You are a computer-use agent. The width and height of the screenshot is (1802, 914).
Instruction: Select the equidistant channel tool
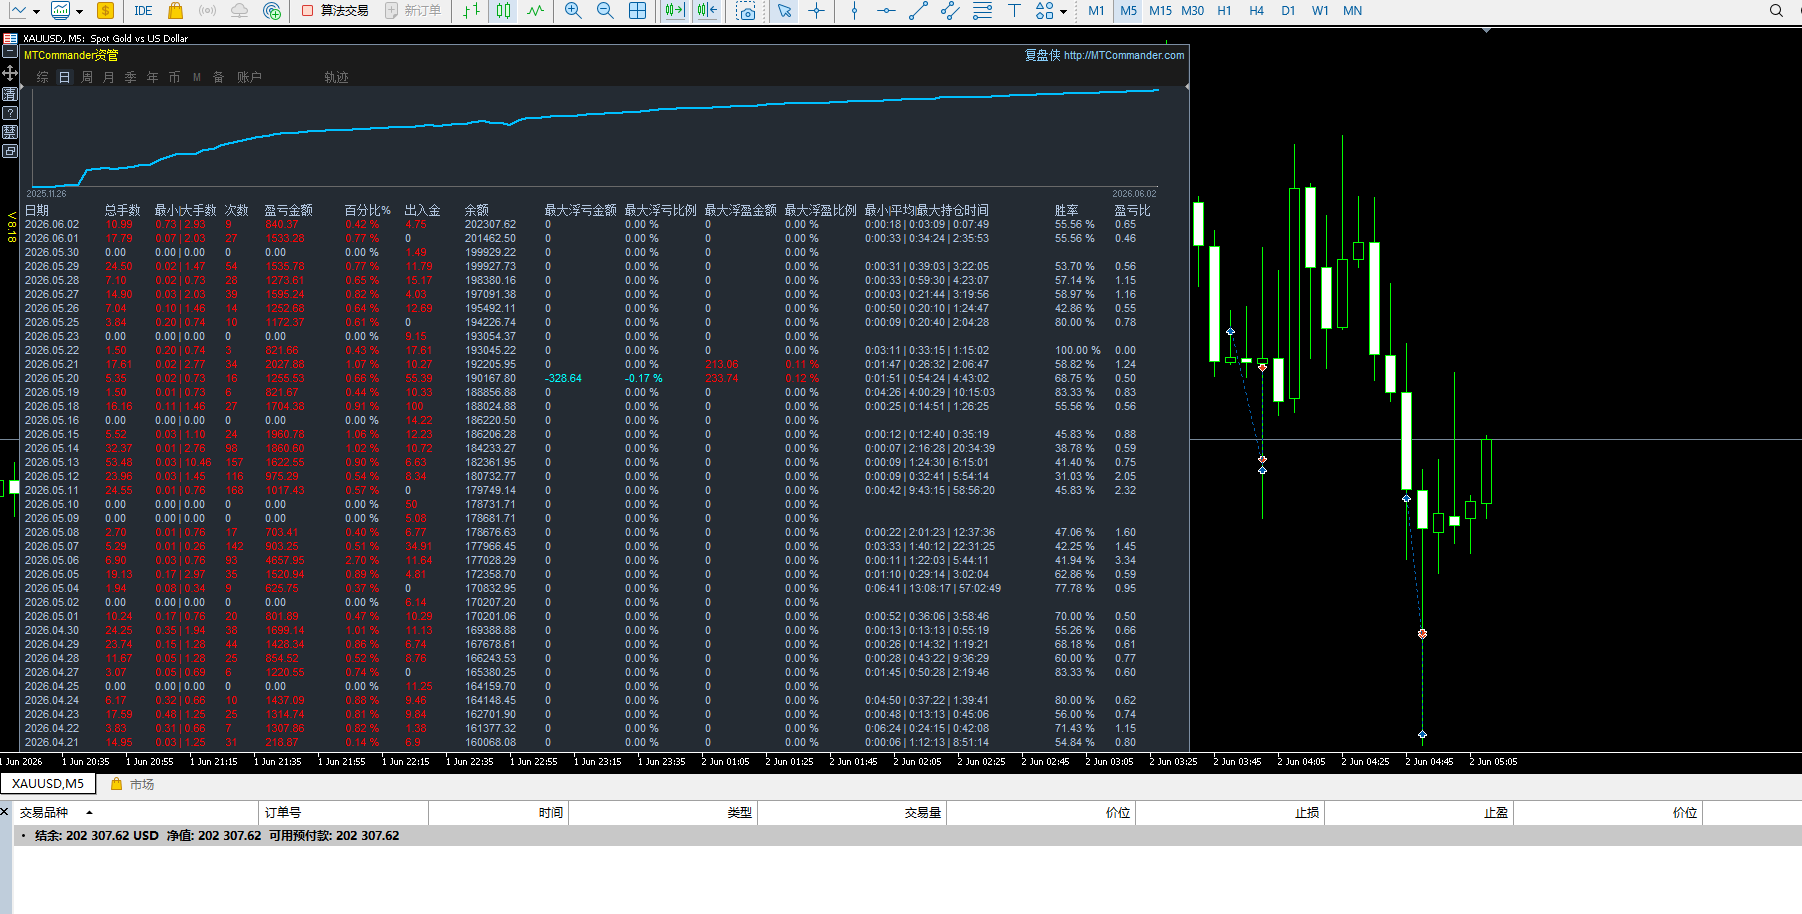click(950, 11)
